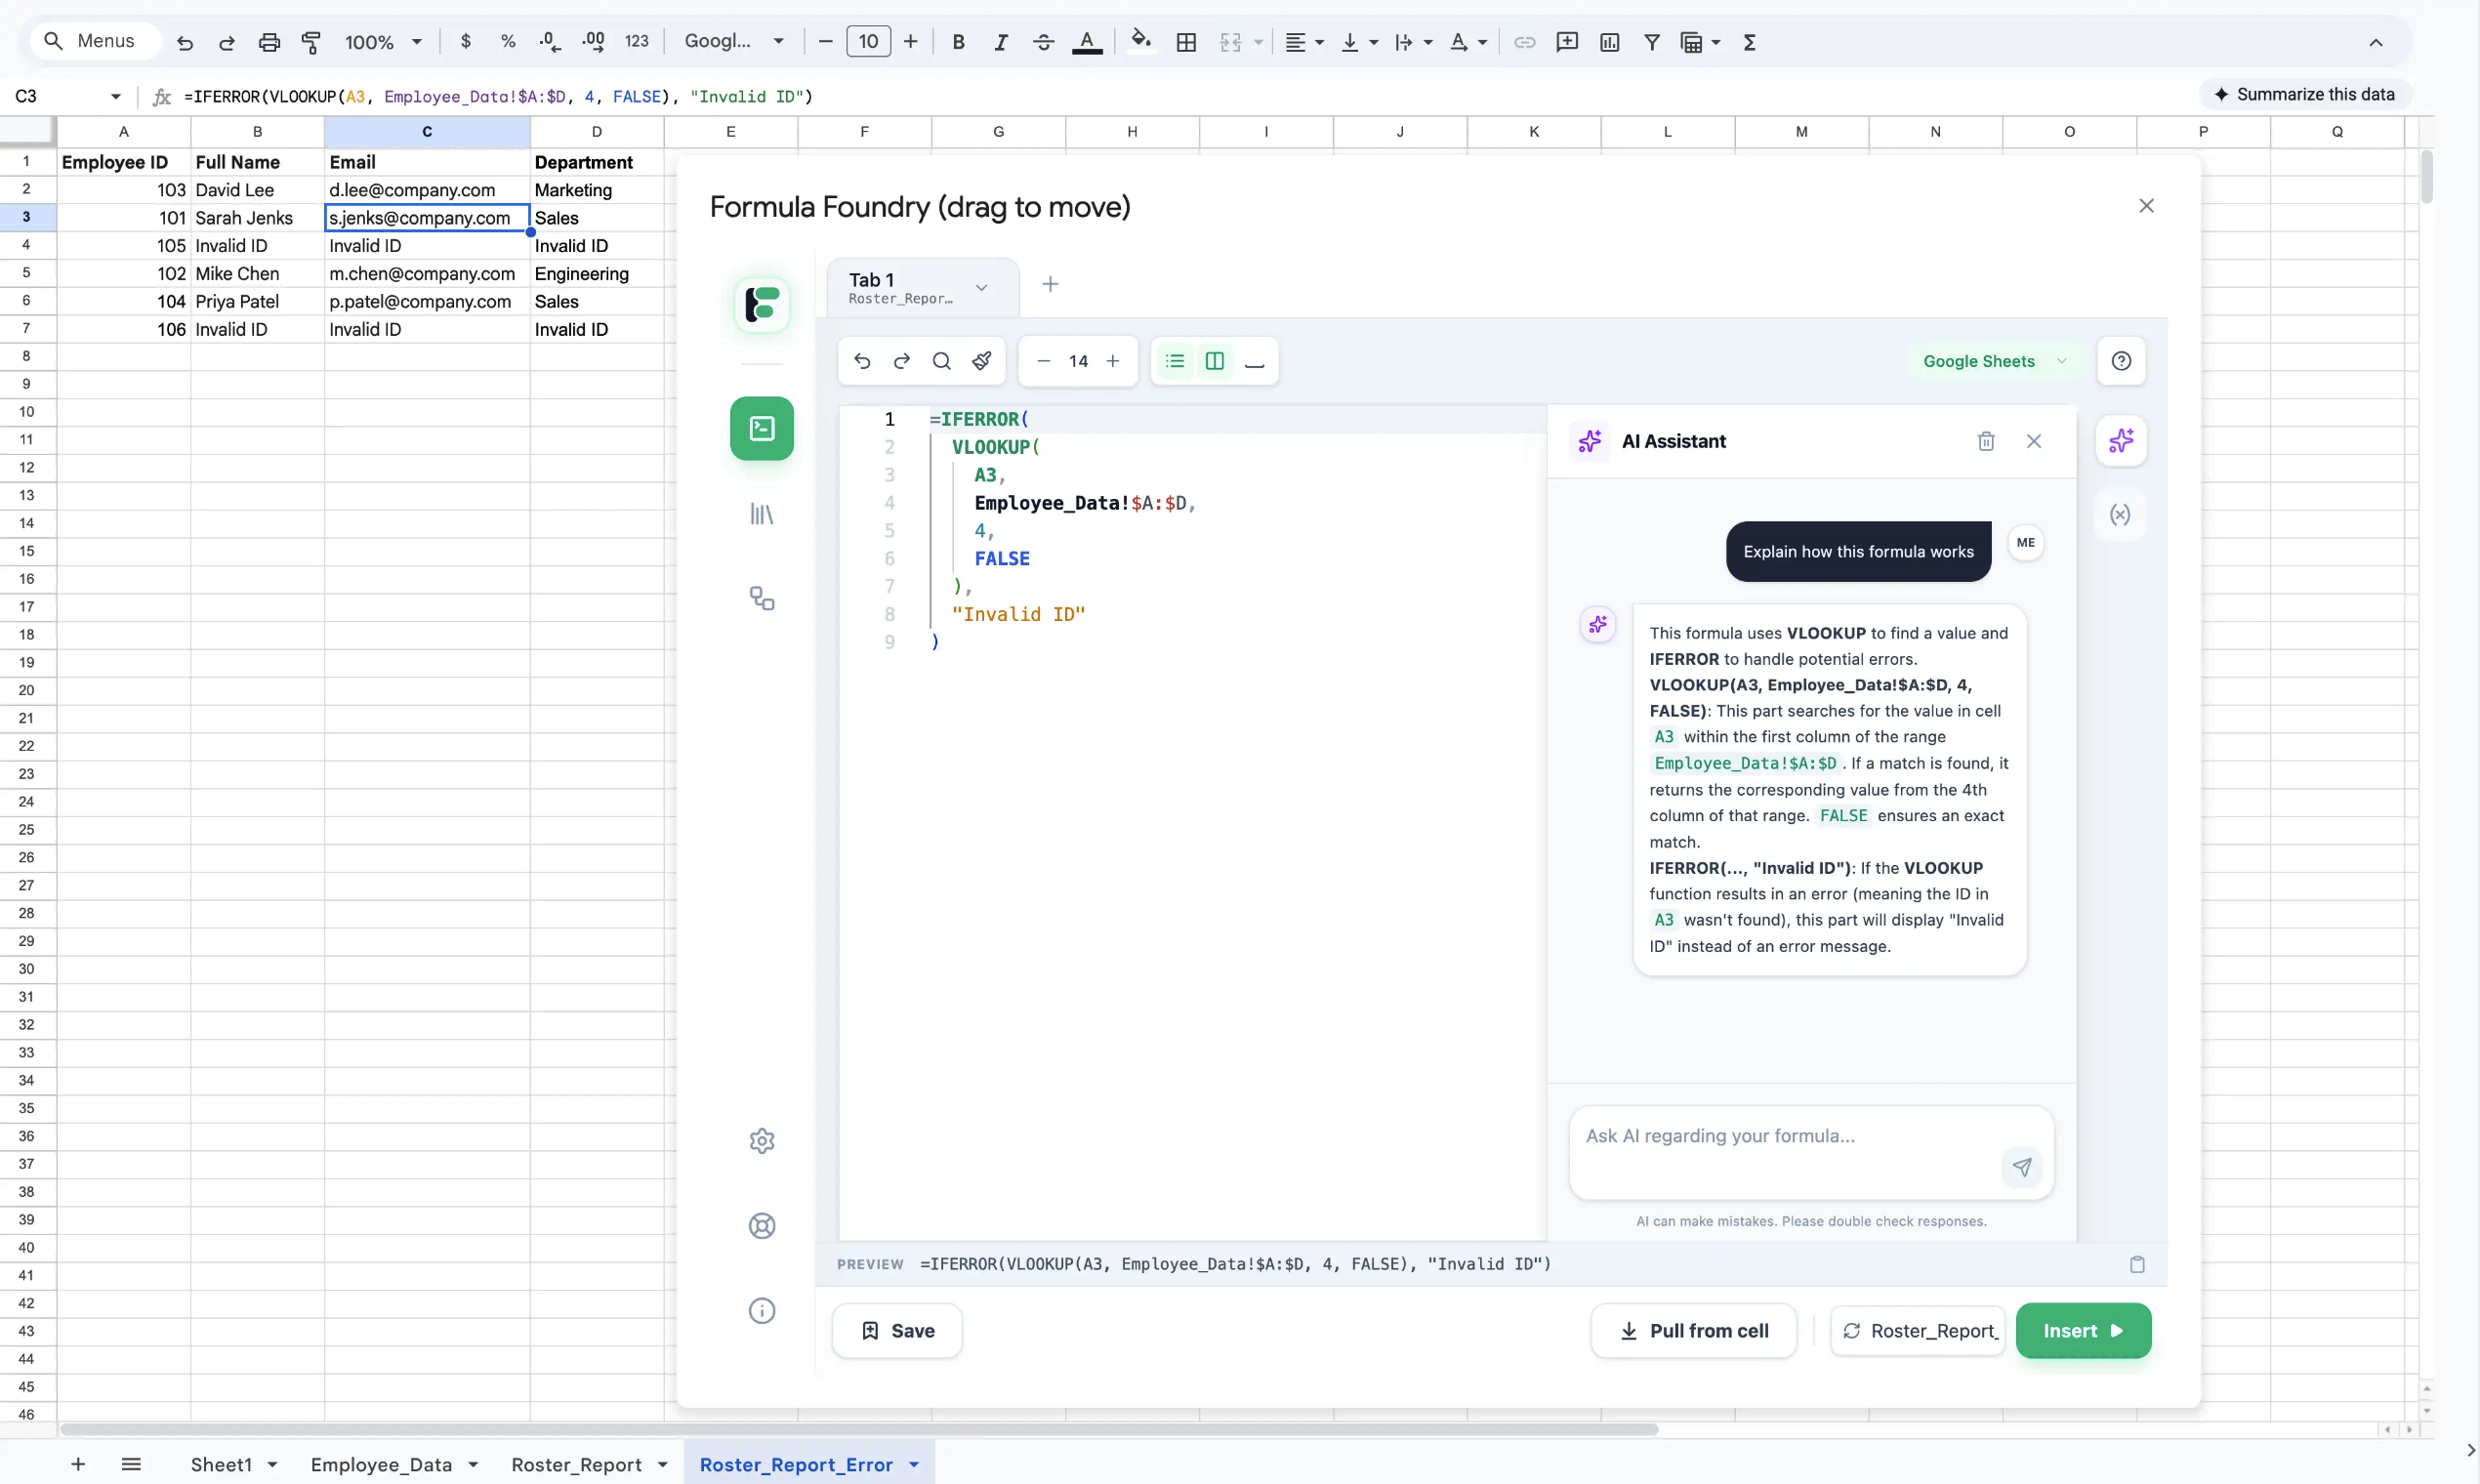This screenshot has height=1484, width=2480.
Task: Open search within the formula editor
Action: [942, 361]
